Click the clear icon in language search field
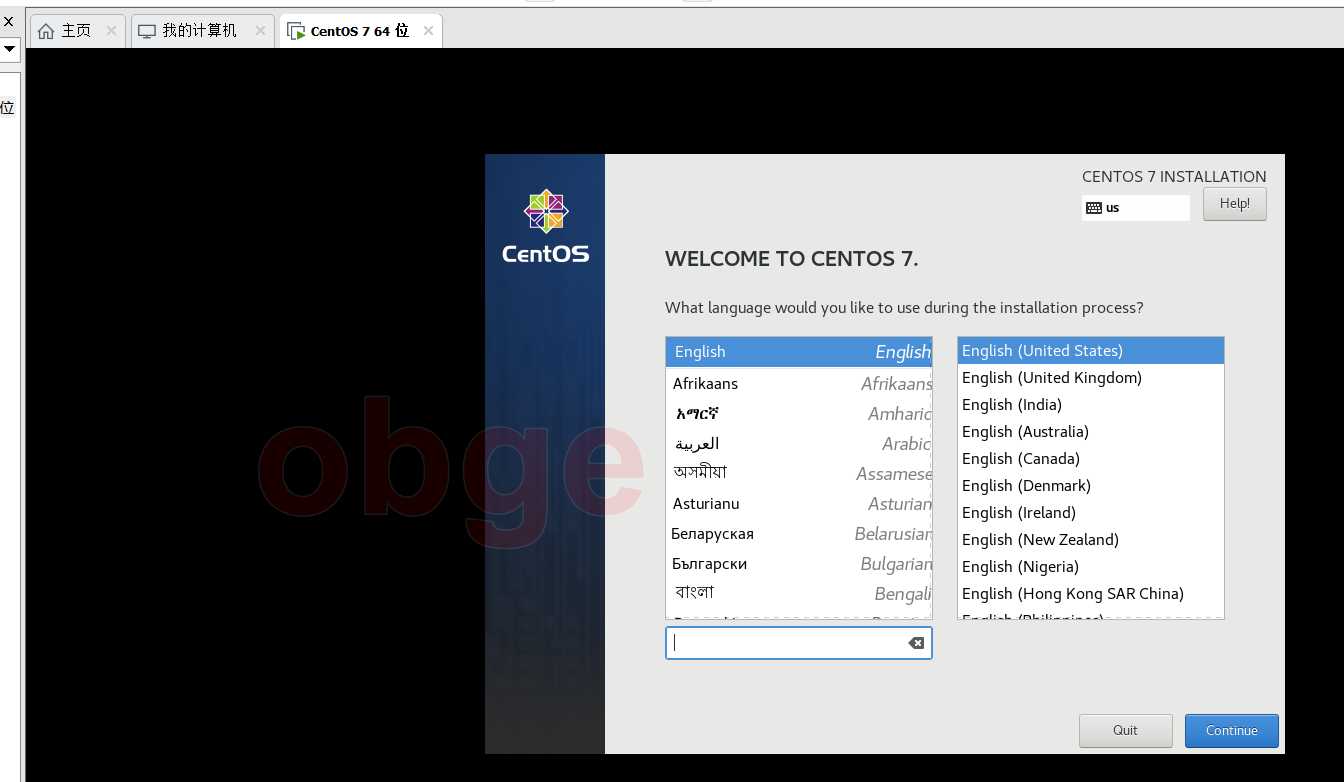1344x782 pixels. click(916, 643)
